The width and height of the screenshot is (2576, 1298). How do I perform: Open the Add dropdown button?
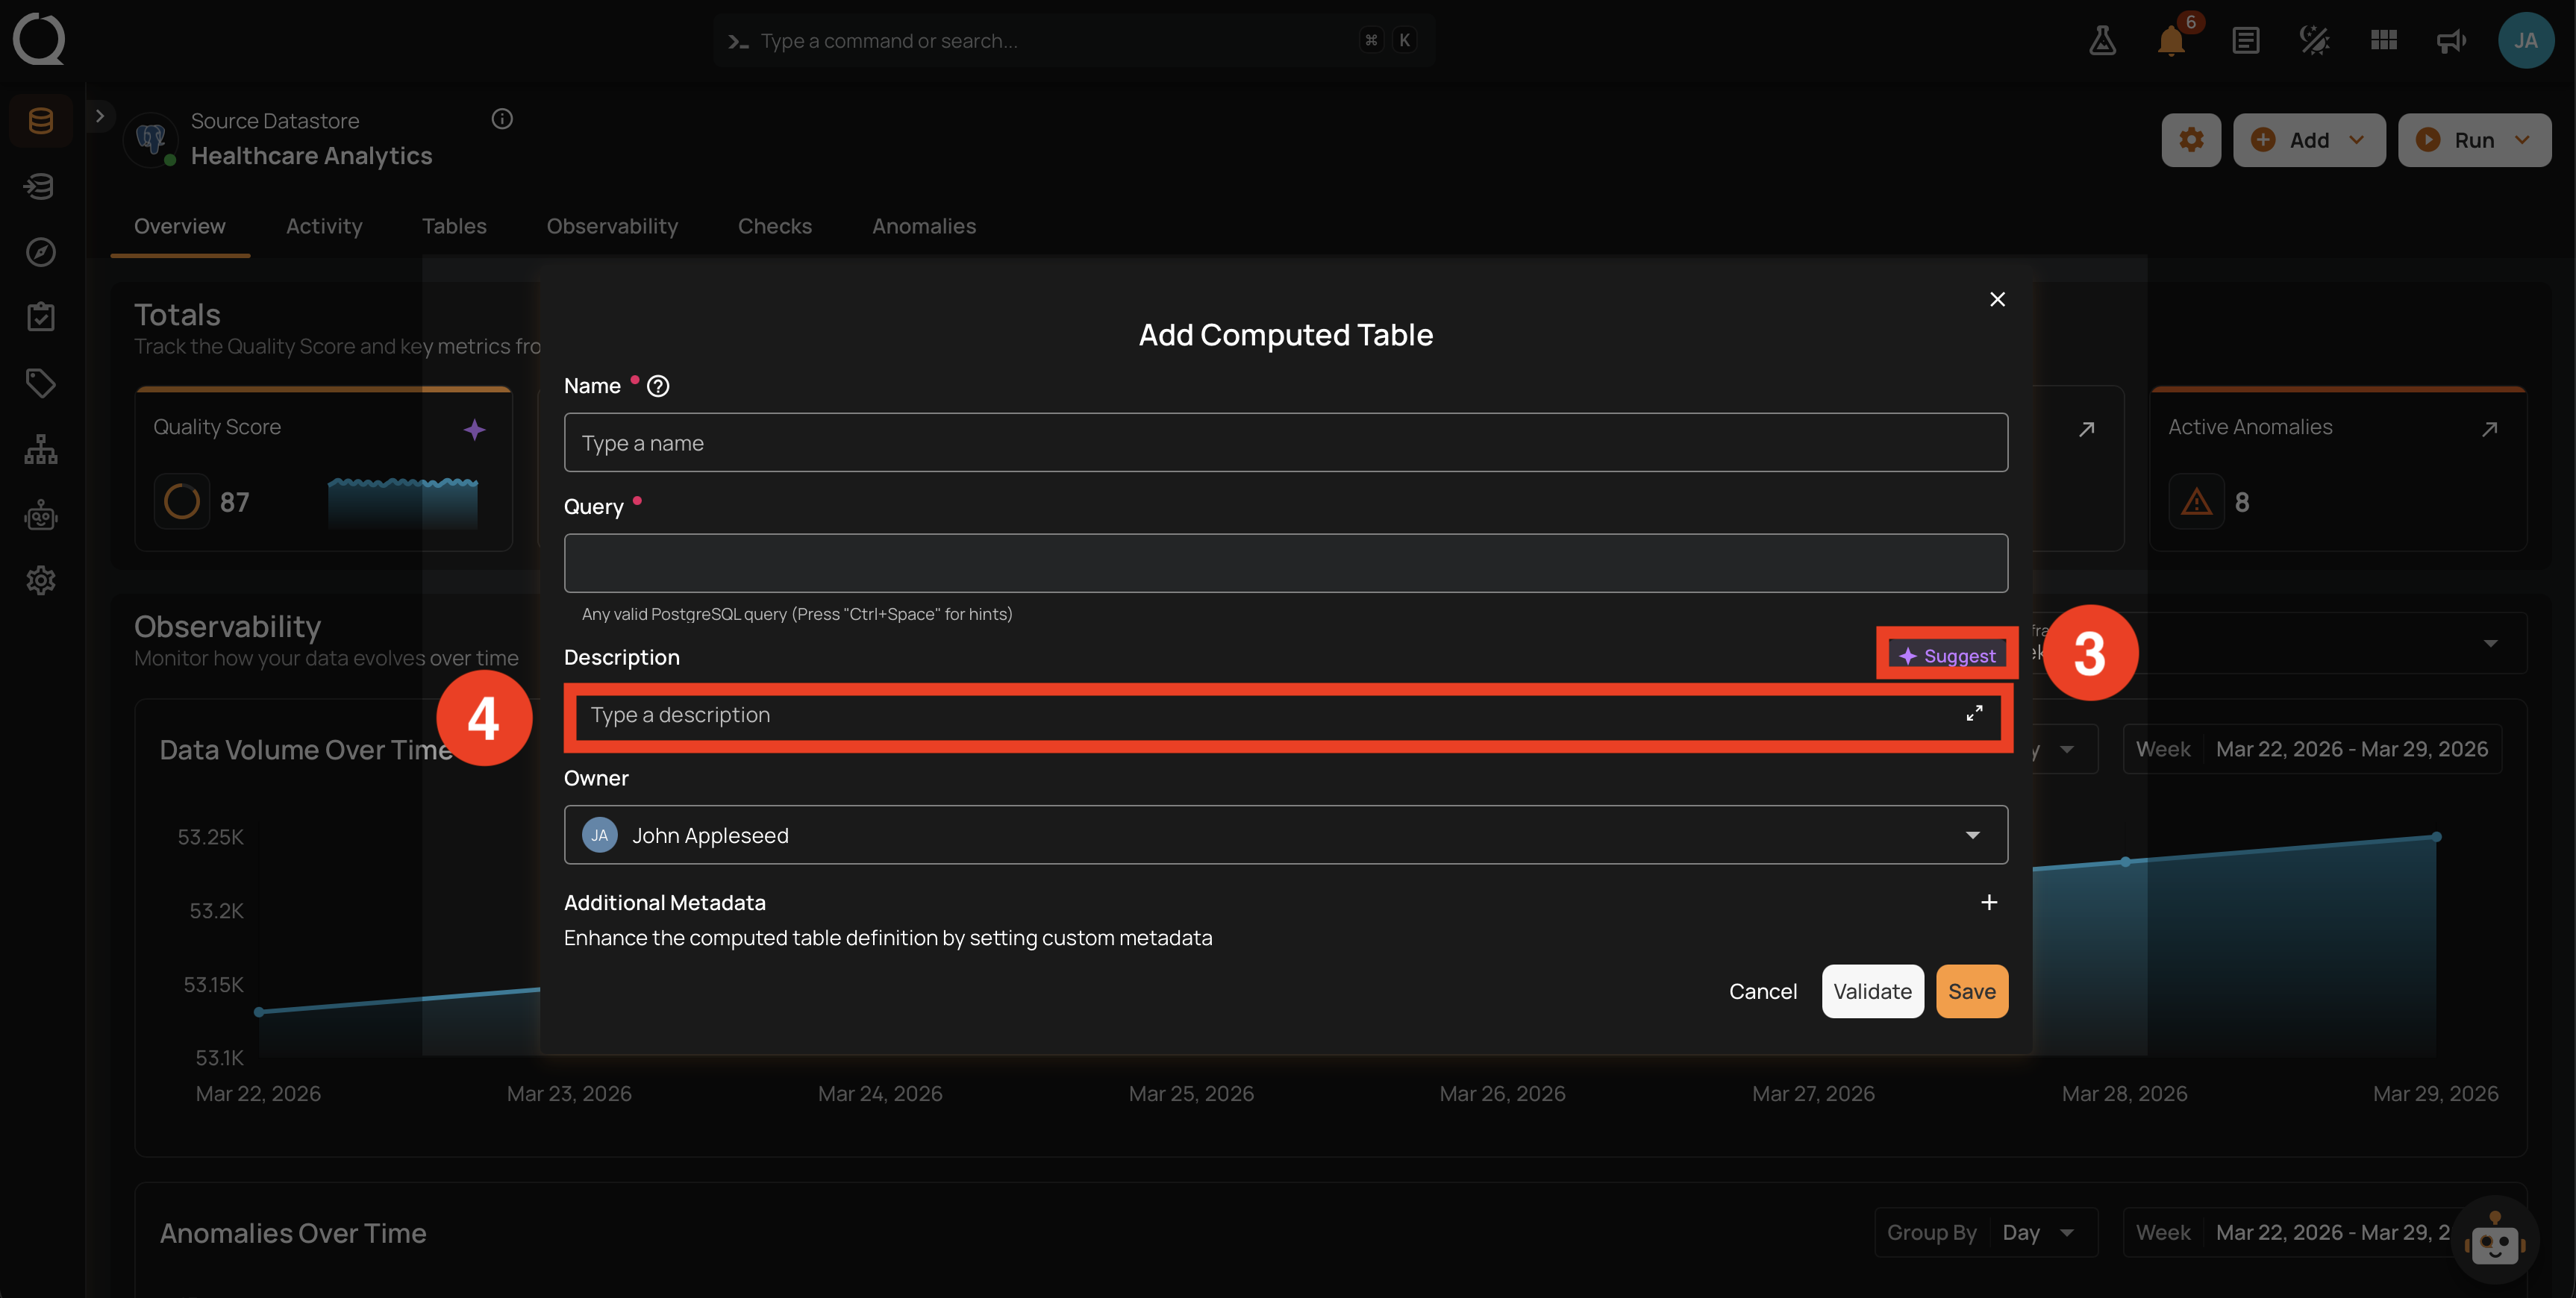pyautogui.click(x=2309, y=140)
